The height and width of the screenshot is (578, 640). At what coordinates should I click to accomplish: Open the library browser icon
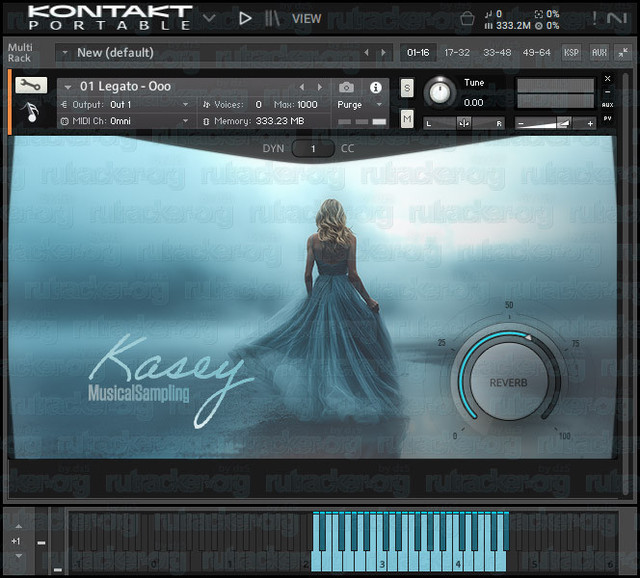[272, 18]
